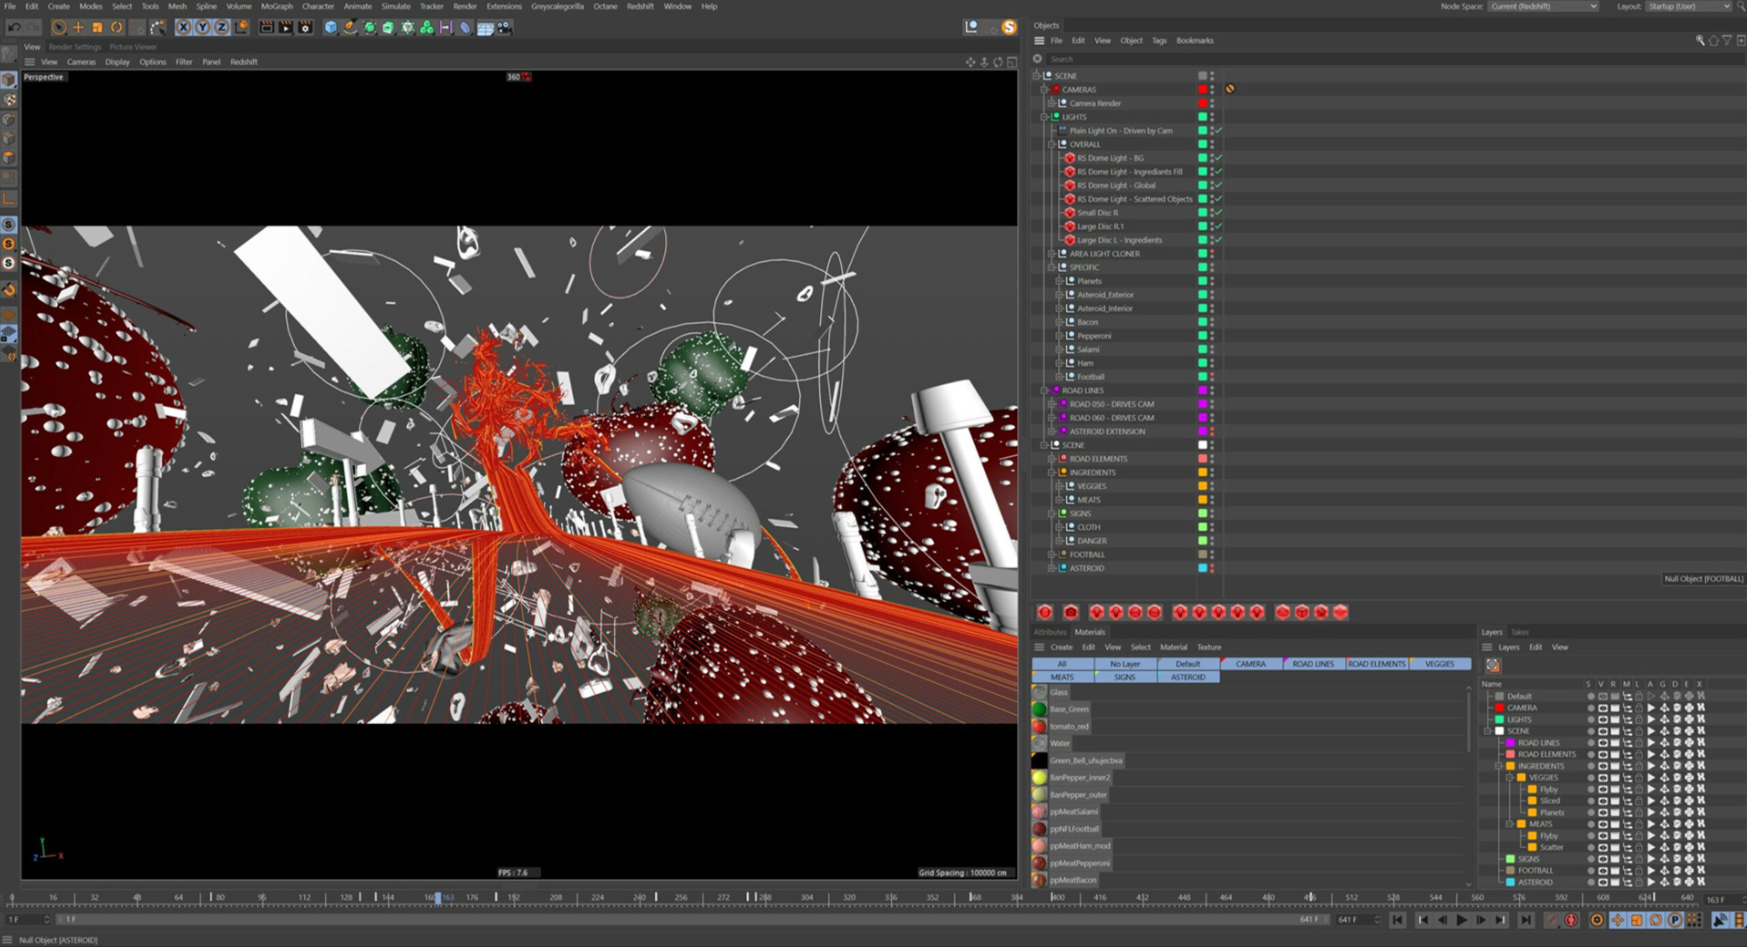Click the magenta swatch of ROAD LINES layer
The height and width of the screenshot is (947, 1747).
(1510, 743)
